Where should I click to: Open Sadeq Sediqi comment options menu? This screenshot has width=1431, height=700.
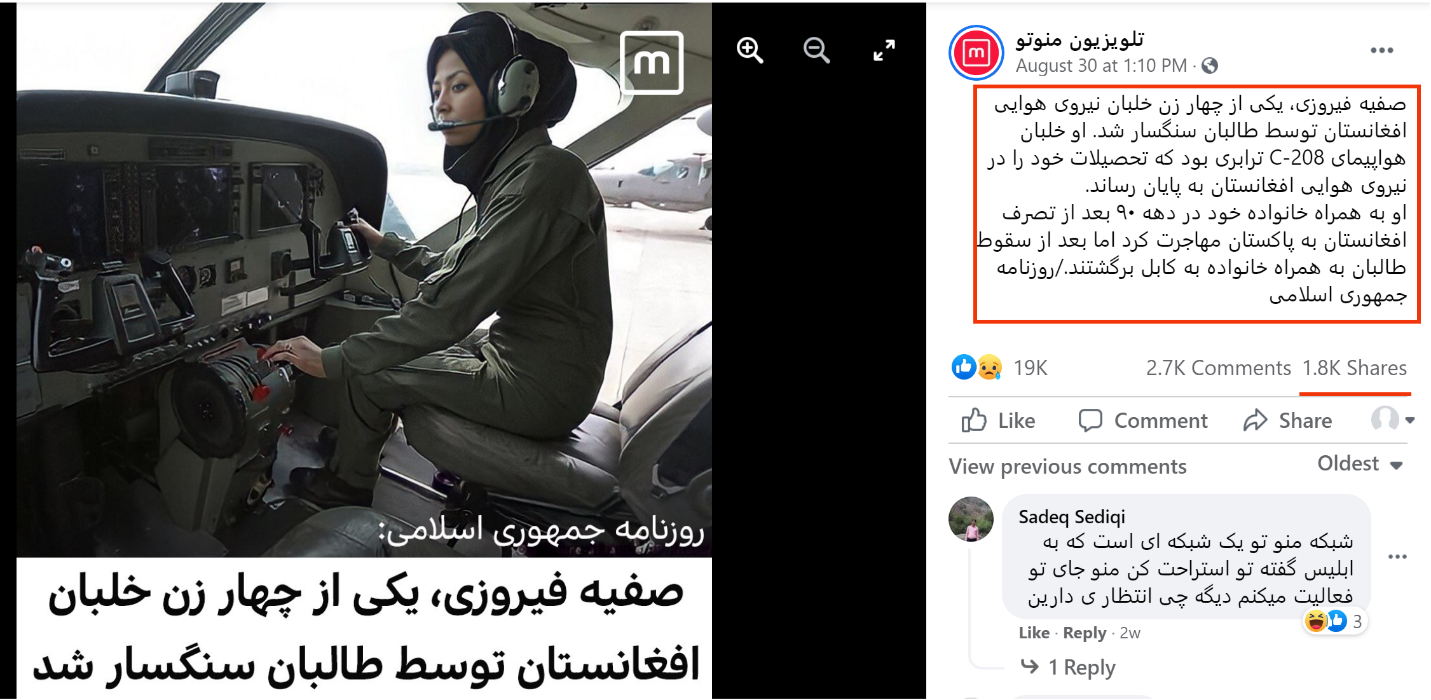(1398, 557)
